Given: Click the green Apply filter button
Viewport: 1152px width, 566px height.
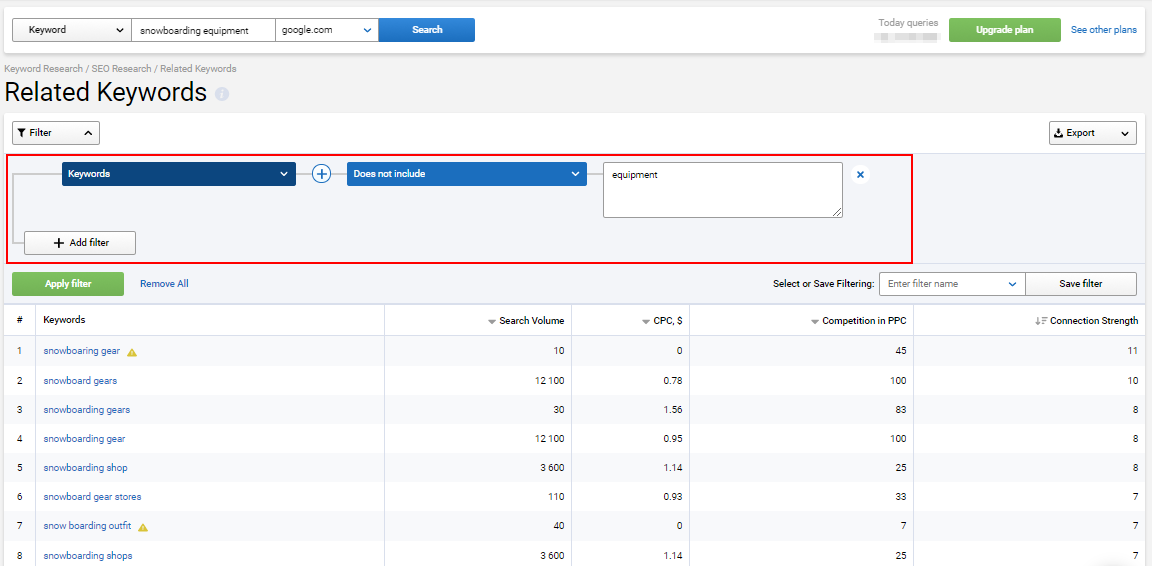Looking at the screenshot, I should (68, 284).
